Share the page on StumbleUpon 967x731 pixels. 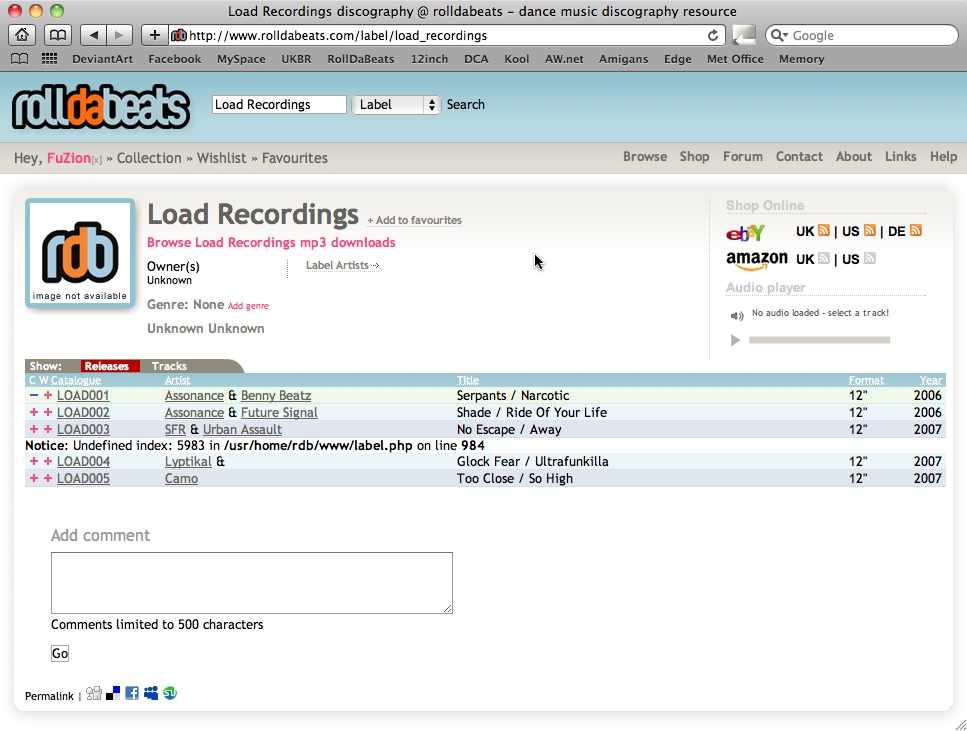(x=170, y=693)
